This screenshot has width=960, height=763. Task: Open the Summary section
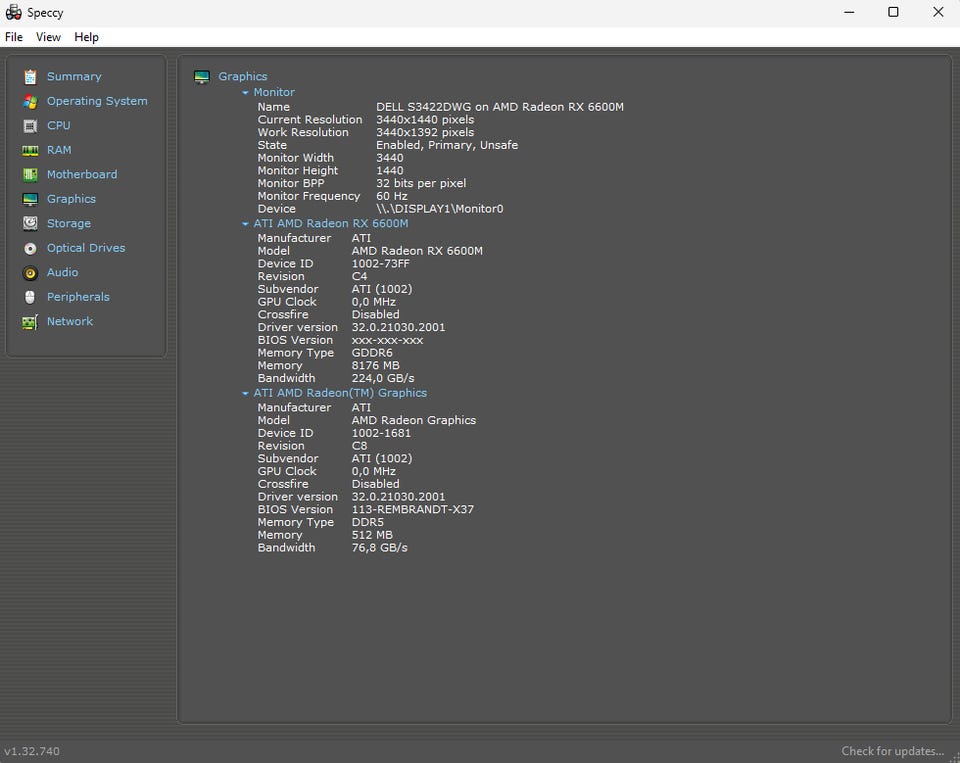coord(74,77)
